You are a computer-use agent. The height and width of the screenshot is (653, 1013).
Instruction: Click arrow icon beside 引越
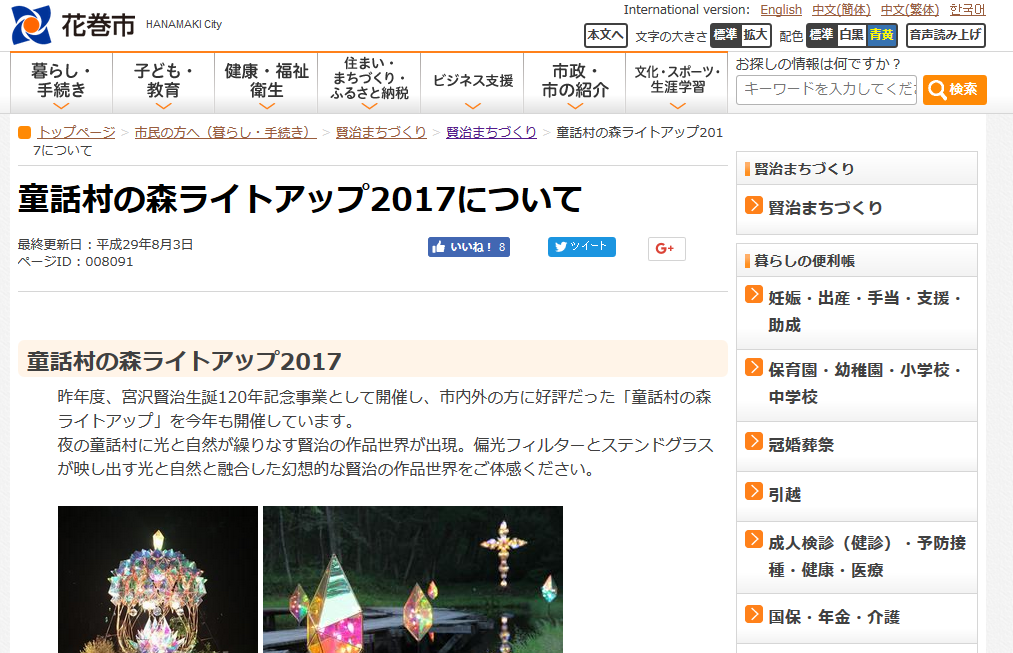click(753, 491)
